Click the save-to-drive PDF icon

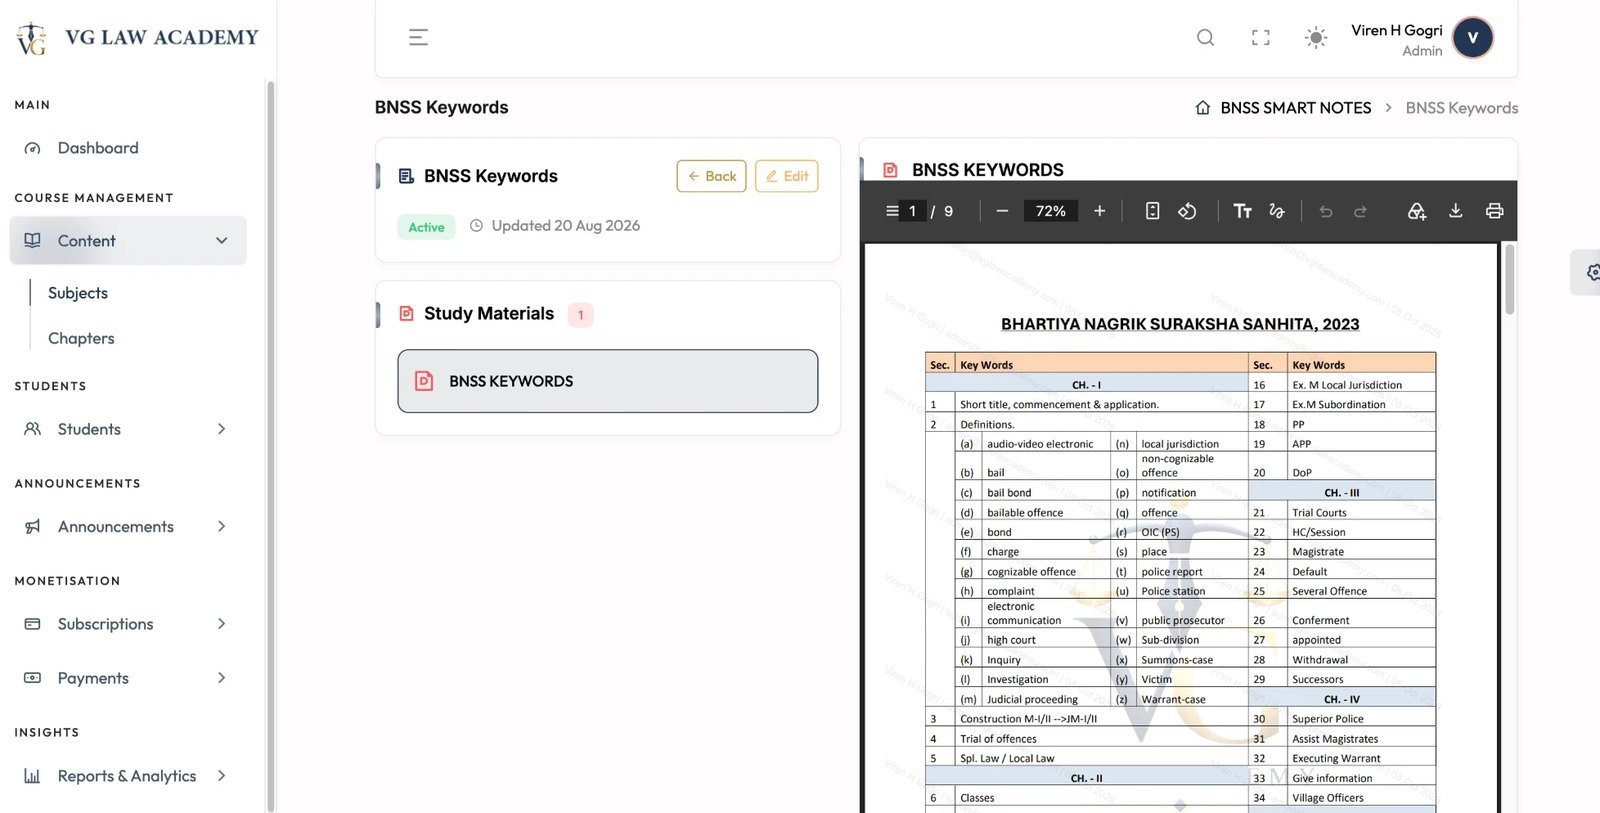[1417, 211]
